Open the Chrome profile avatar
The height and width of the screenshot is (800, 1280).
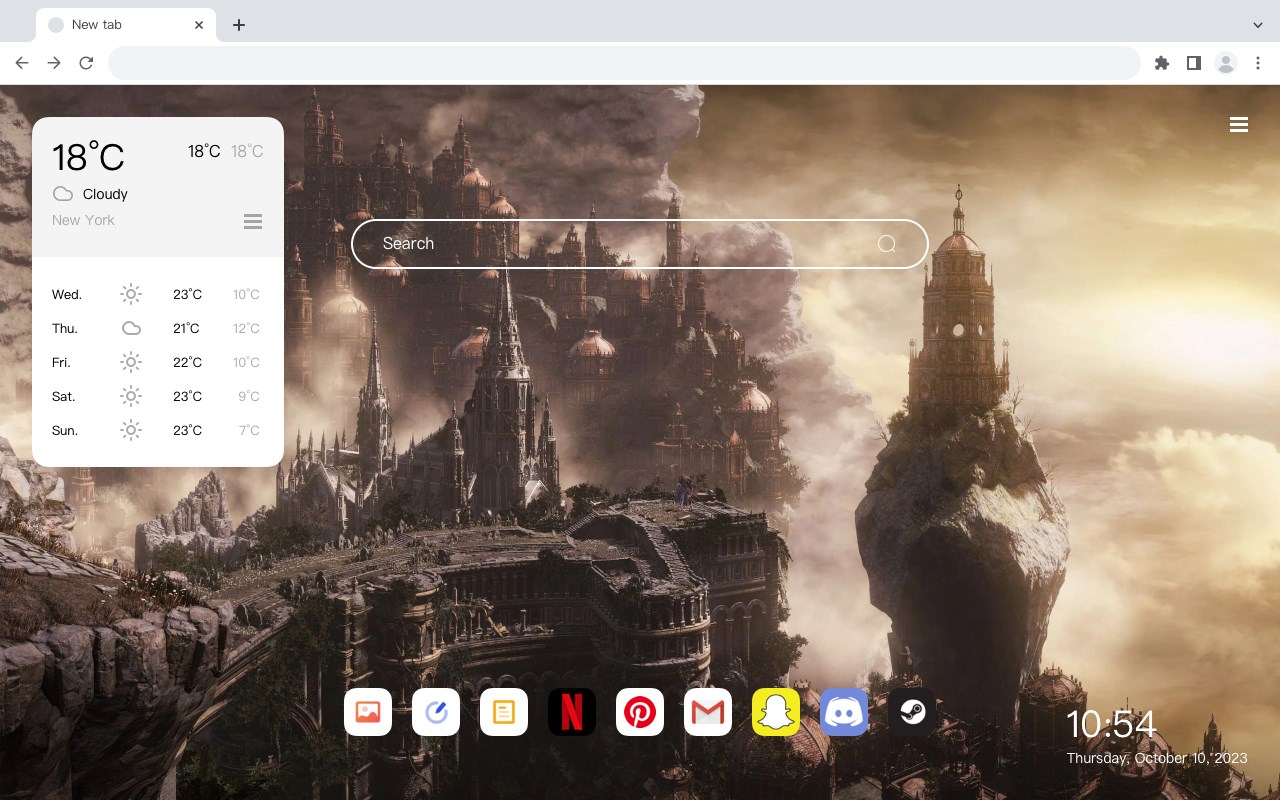(1226, 63)
